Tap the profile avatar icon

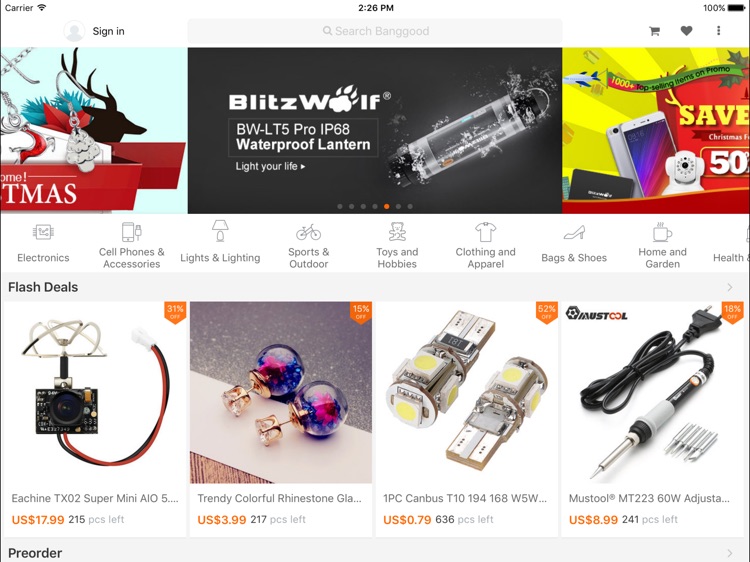[74, 31]
